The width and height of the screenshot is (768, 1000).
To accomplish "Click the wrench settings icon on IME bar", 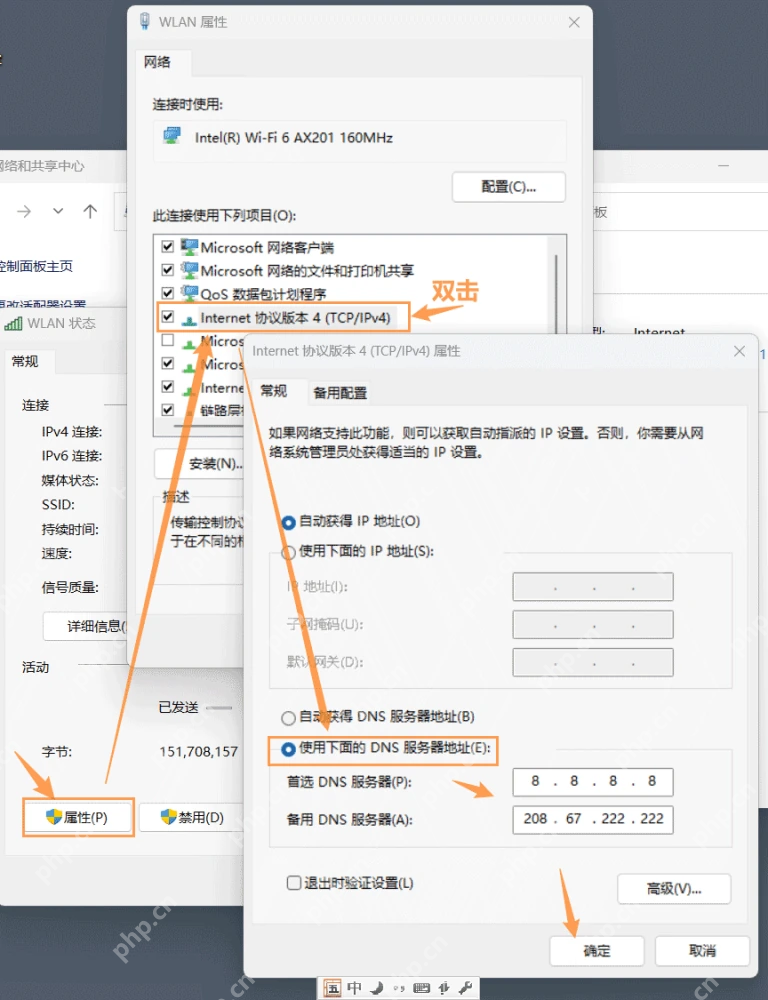I will 466,989.
